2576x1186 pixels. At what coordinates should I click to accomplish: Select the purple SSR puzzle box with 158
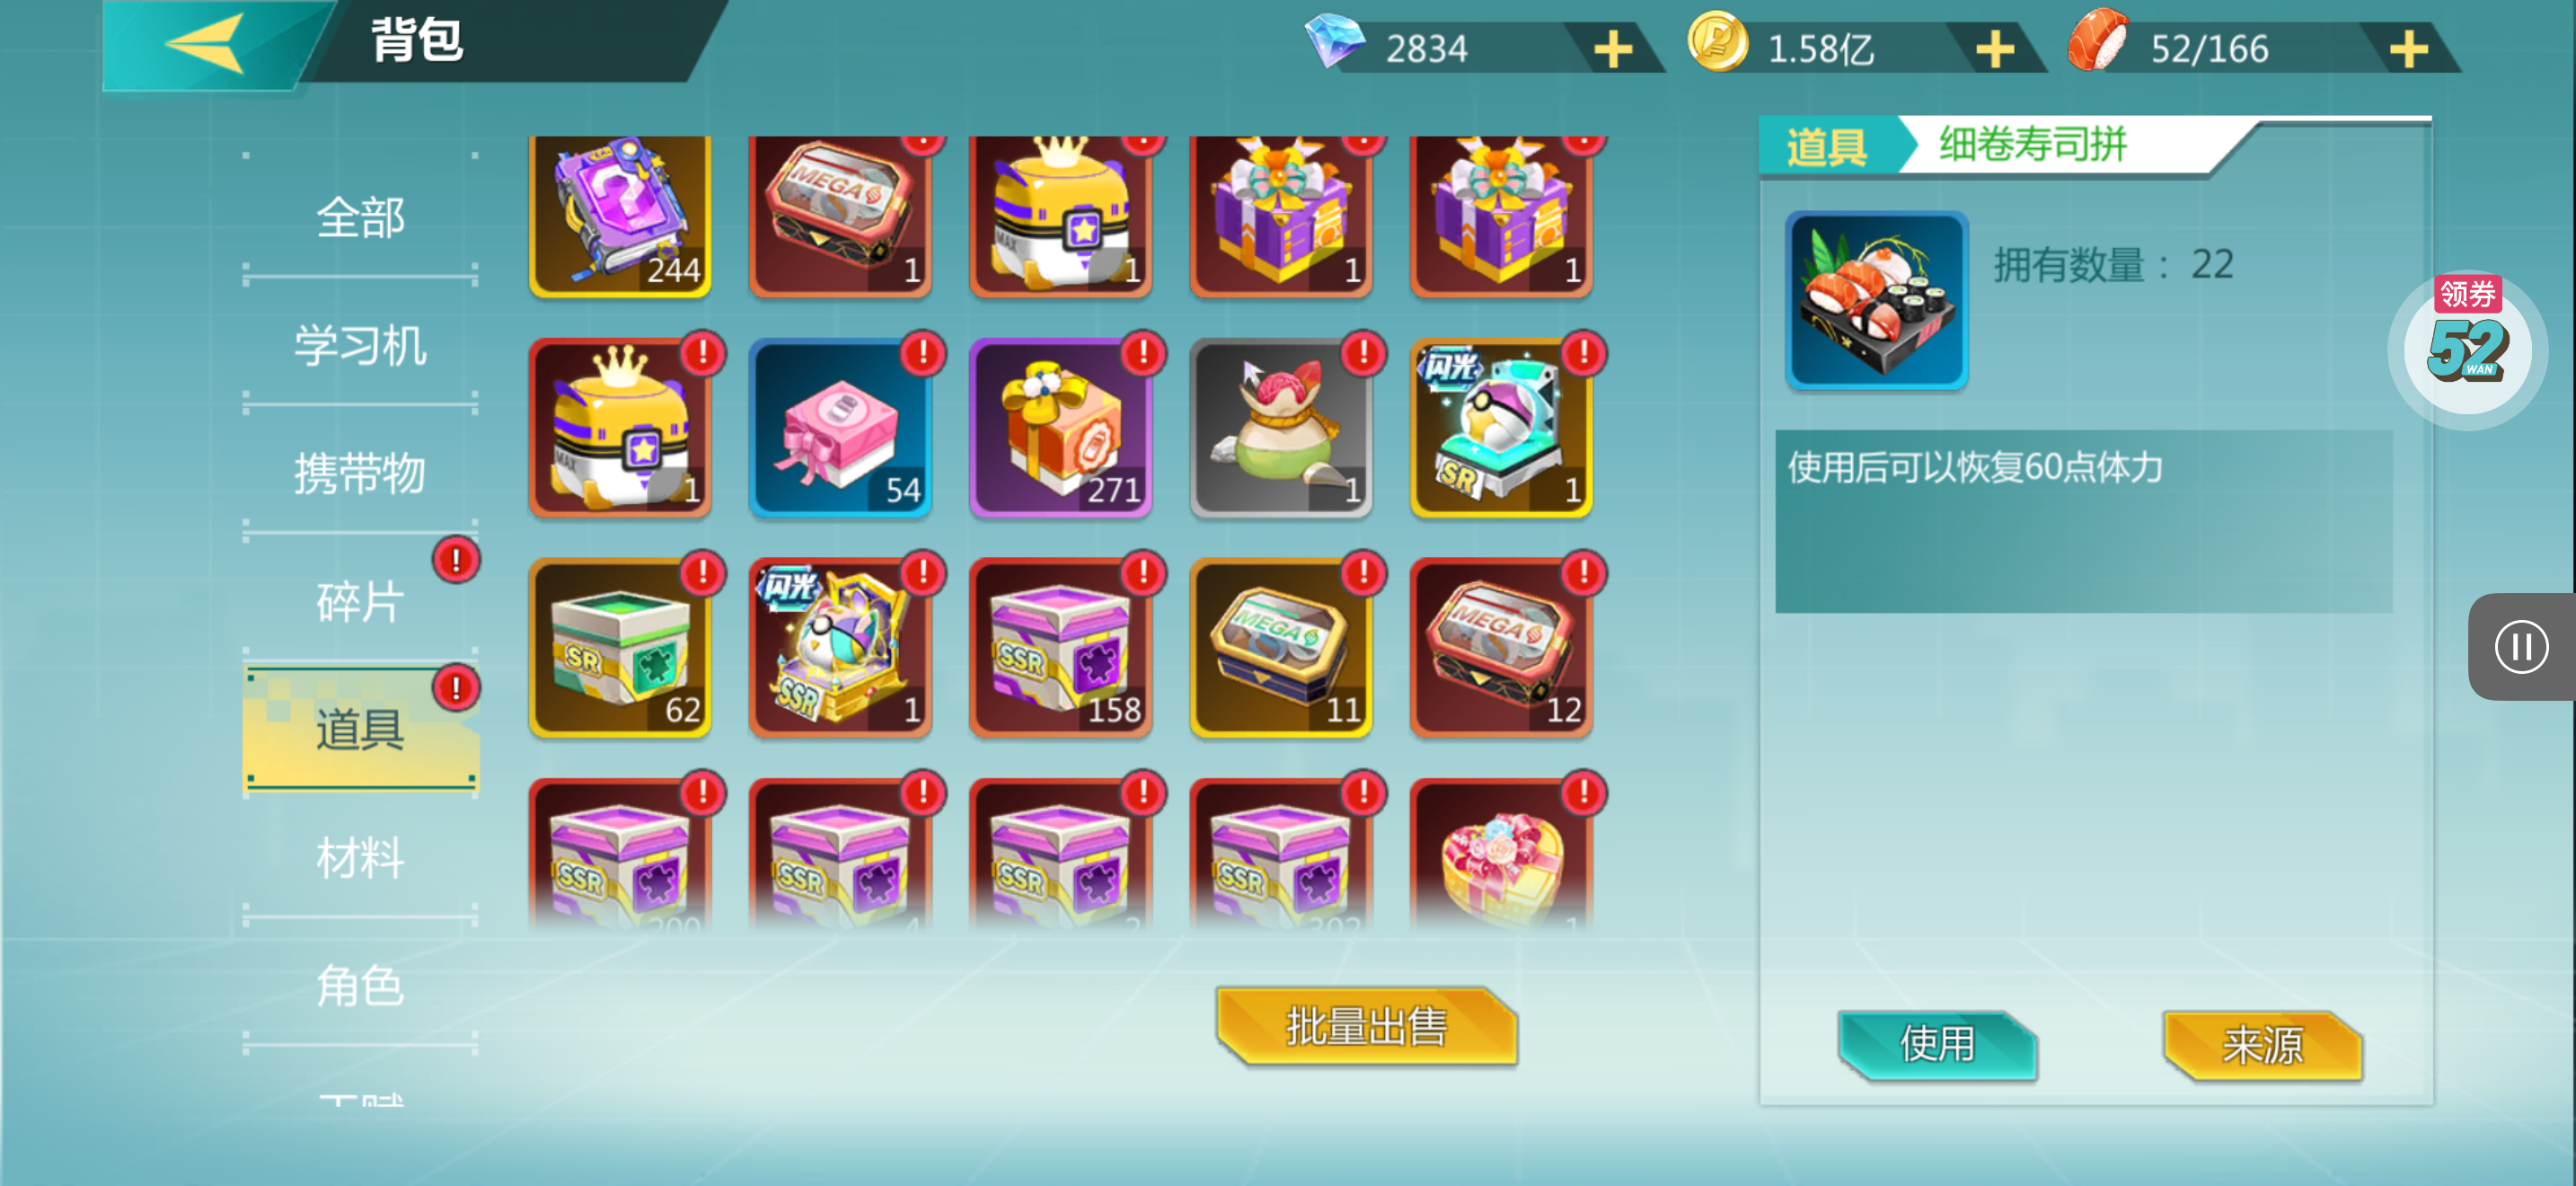(1060, 648)
